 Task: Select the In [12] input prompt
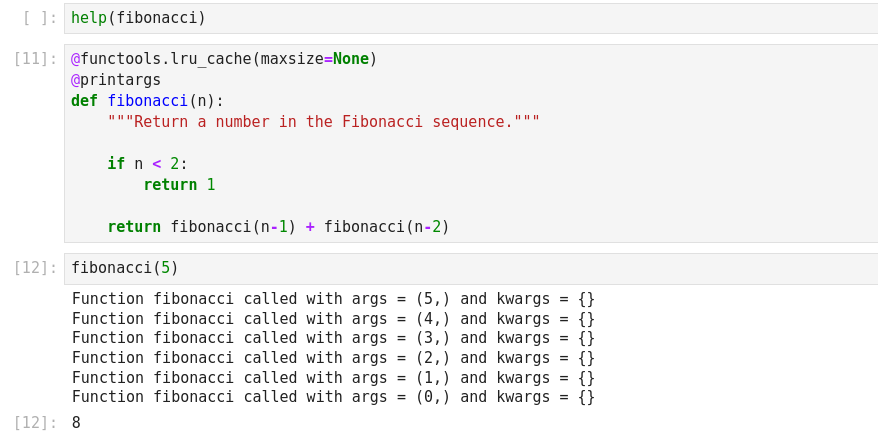pyautogui.click(x=36, y=268)
